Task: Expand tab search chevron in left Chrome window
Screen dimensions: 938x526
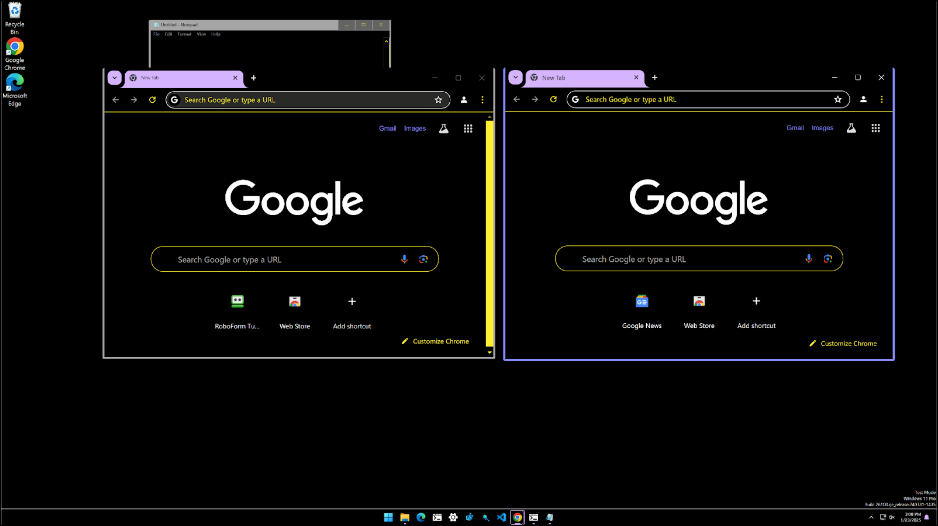Action: click(x=114, y=77)
